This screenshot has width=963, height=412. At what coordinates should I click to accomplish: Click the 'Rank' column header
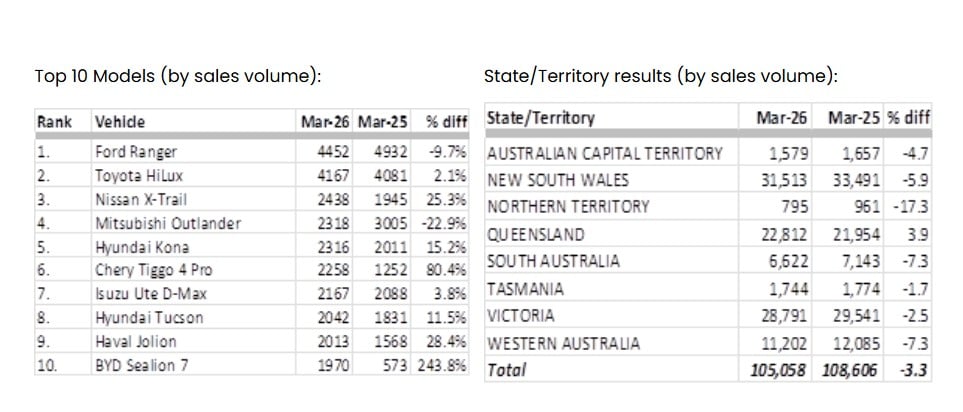coord(54,122)
